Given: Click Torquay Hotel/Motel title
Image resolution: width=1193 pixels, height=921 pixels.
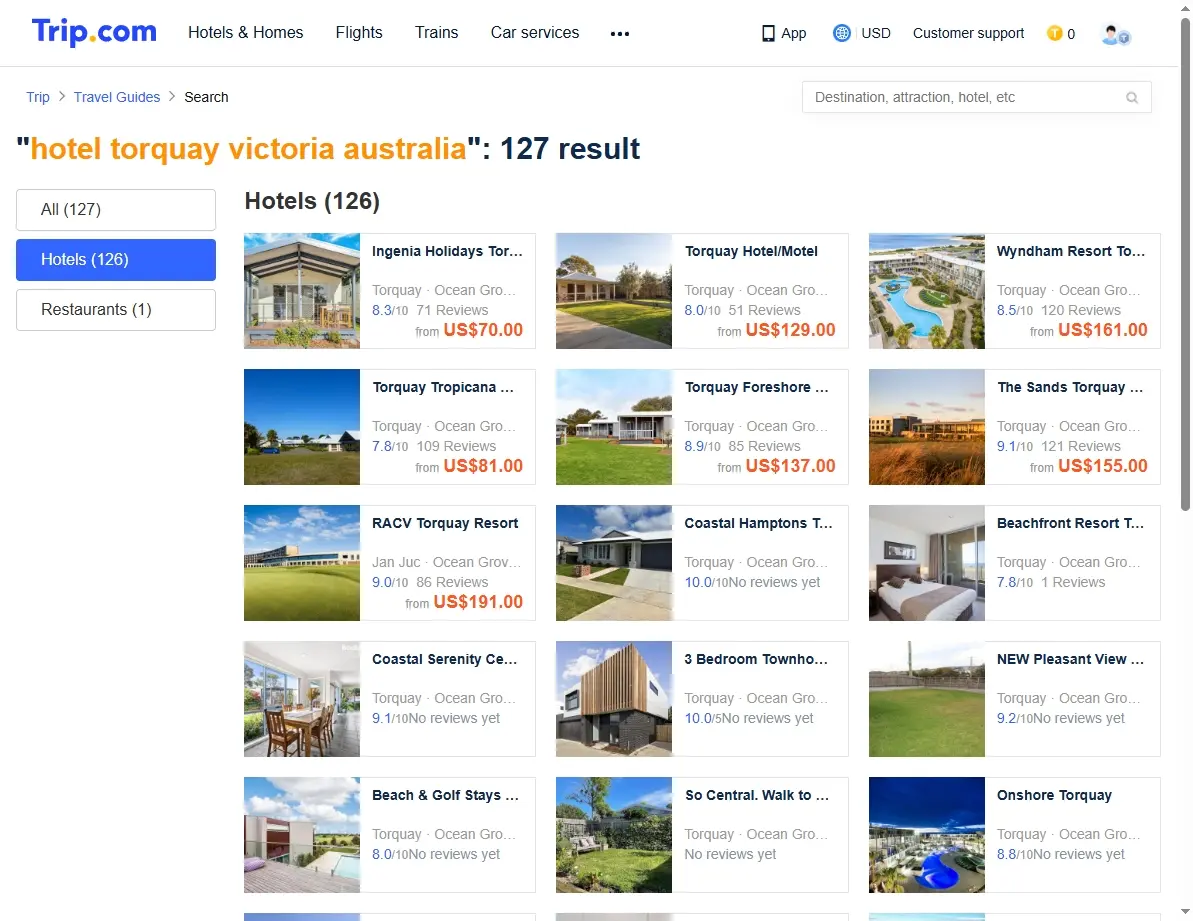Looking at the screenshot, I should point(751,251).
